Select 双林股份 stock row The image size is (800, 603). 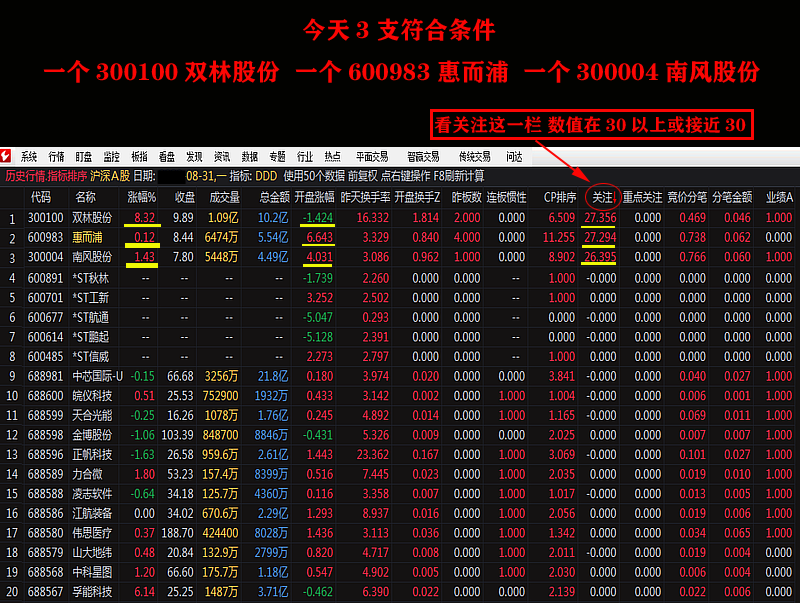click(92, 218)
